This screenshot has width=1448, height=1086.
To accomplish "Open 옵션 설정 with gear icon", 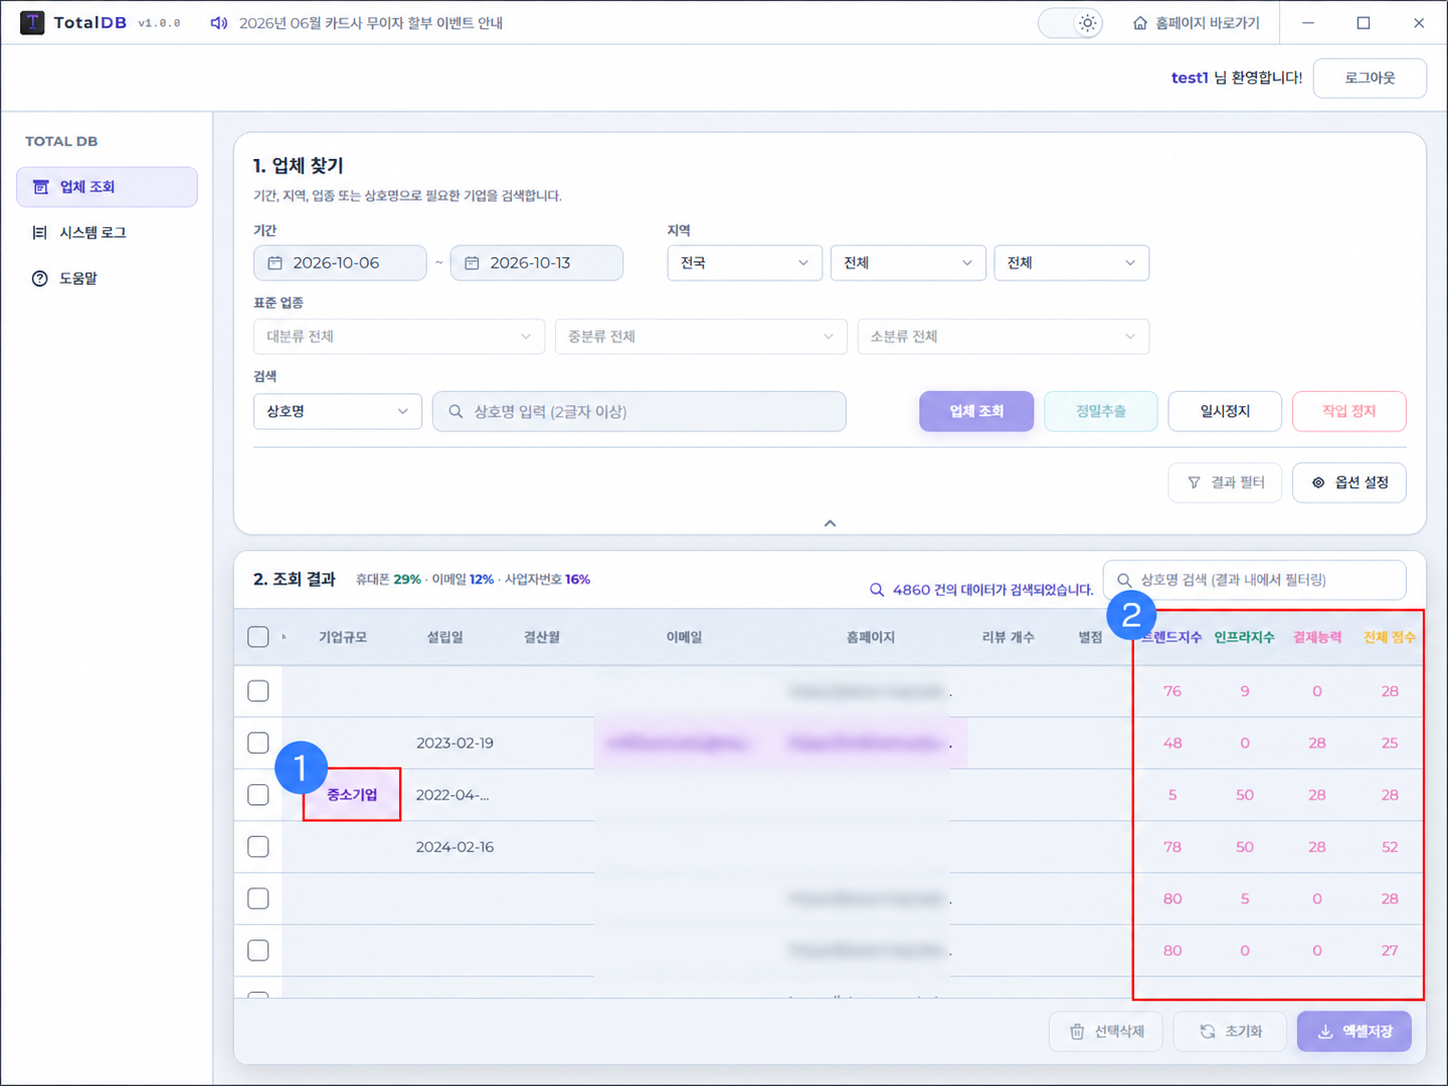I will point(1349,483).
